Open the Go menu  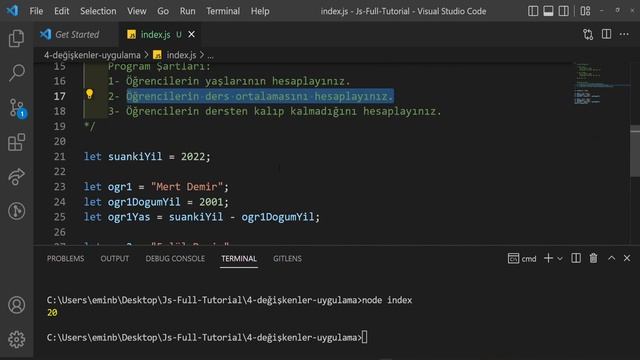163,11
